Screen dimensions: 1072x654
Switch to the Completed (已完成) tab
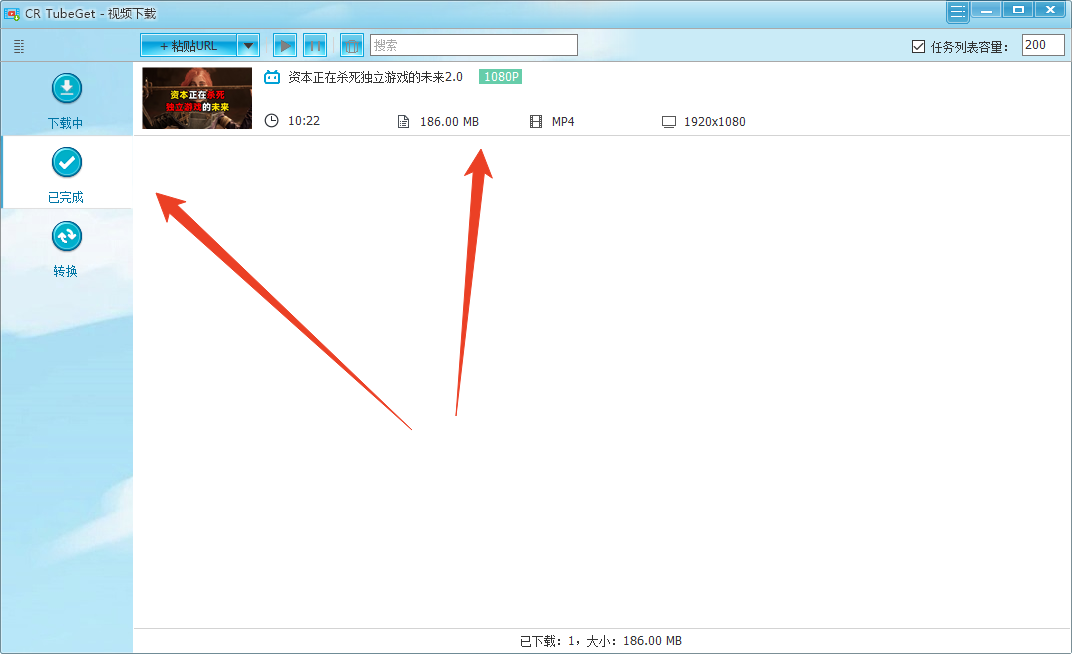[x=66, y=172]
